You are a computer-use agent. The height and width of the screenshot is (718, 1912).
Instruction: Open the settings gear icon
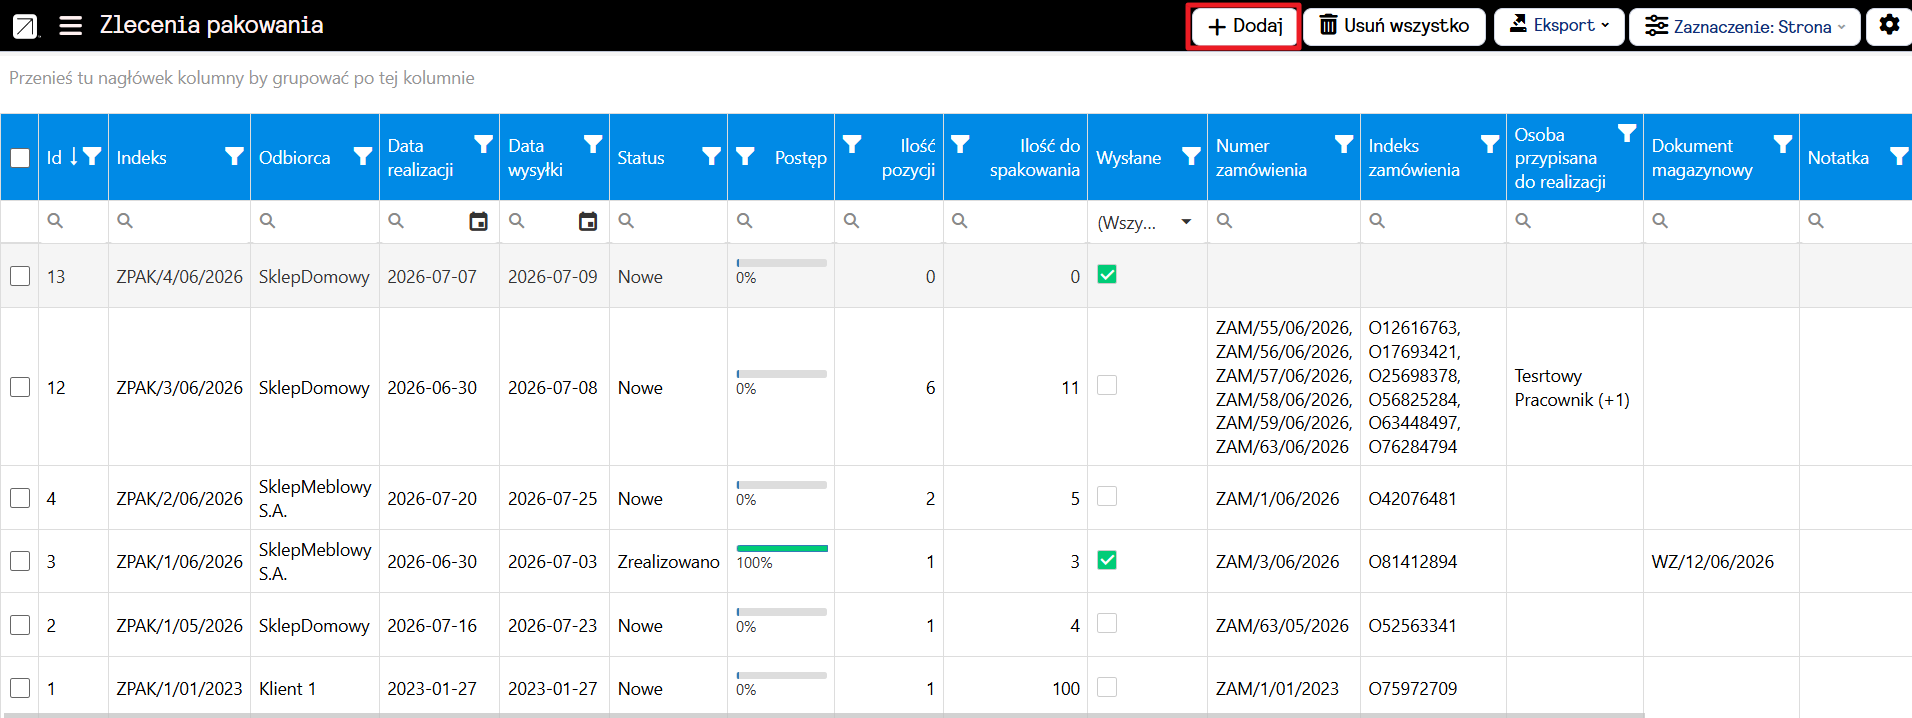[x=1889, y=25]
